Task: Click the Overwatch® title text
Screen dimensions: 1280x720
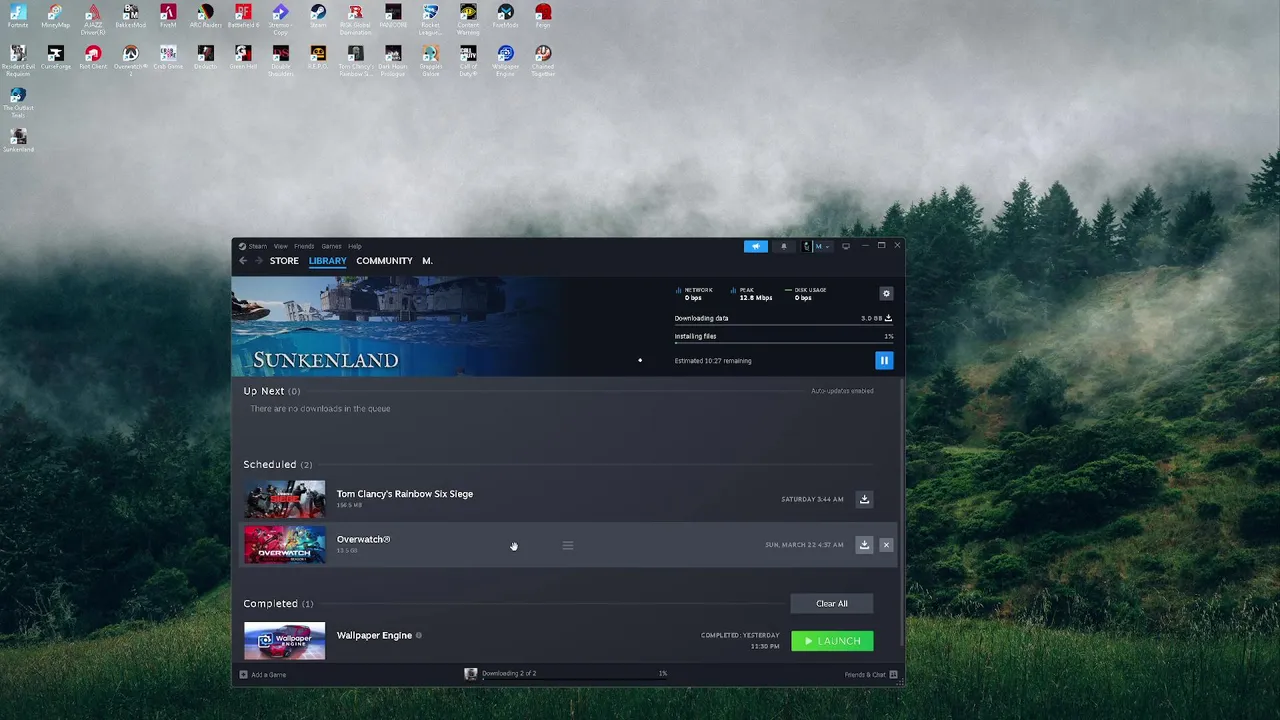Action: coord(363,539)
